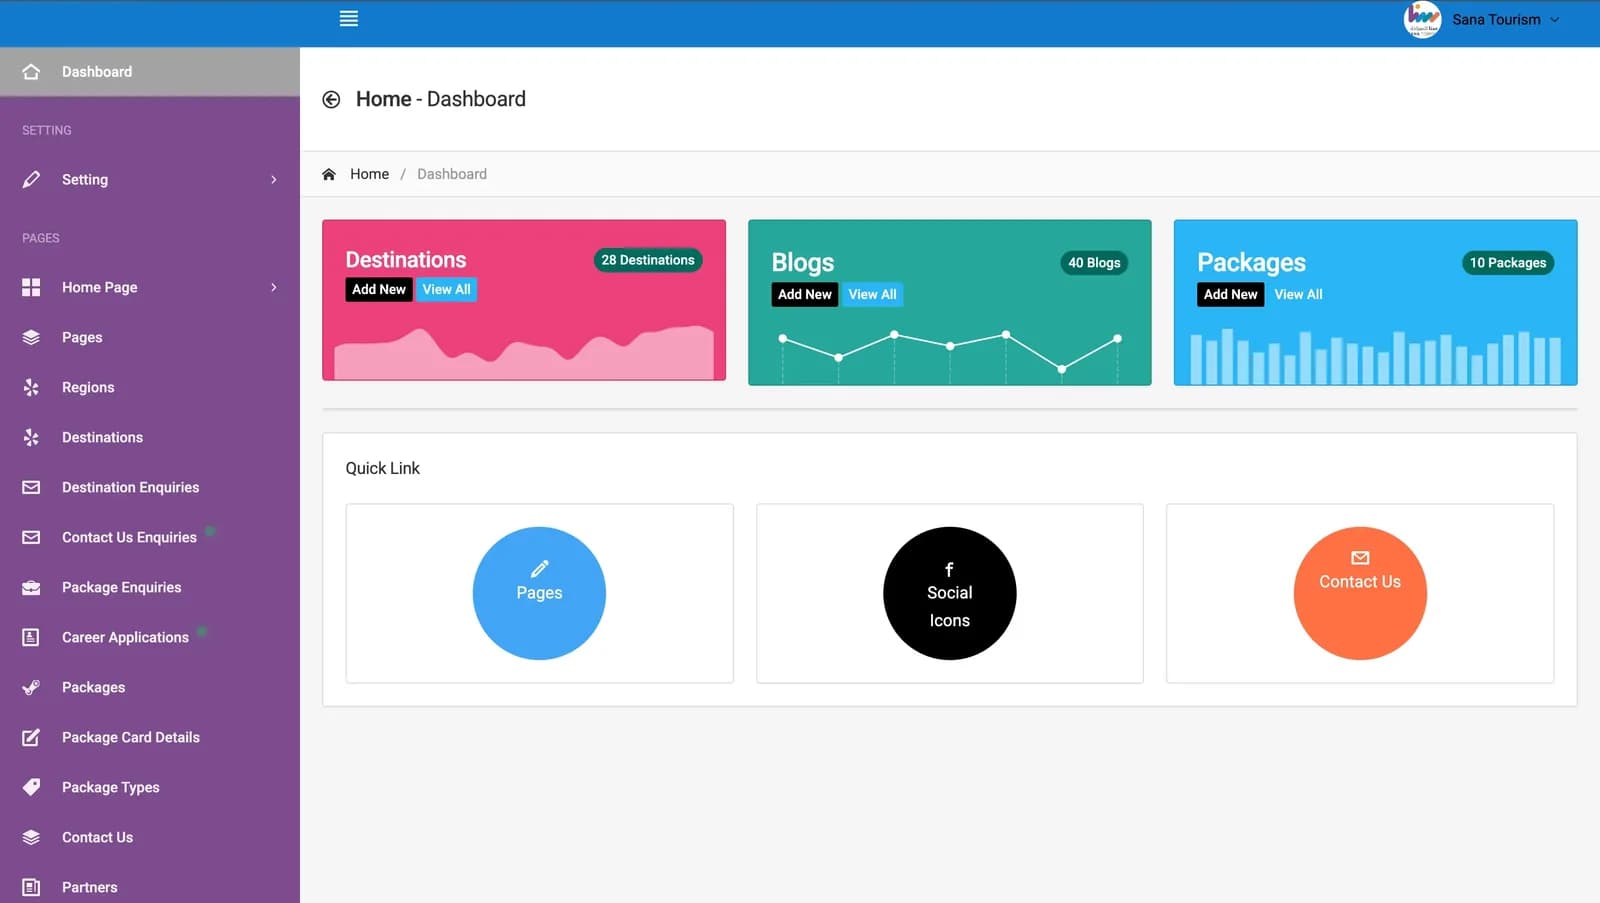Click the briefcase icon beside Package Enquiries
Viewport: 1600px width, 903px height.
point(31,587)
